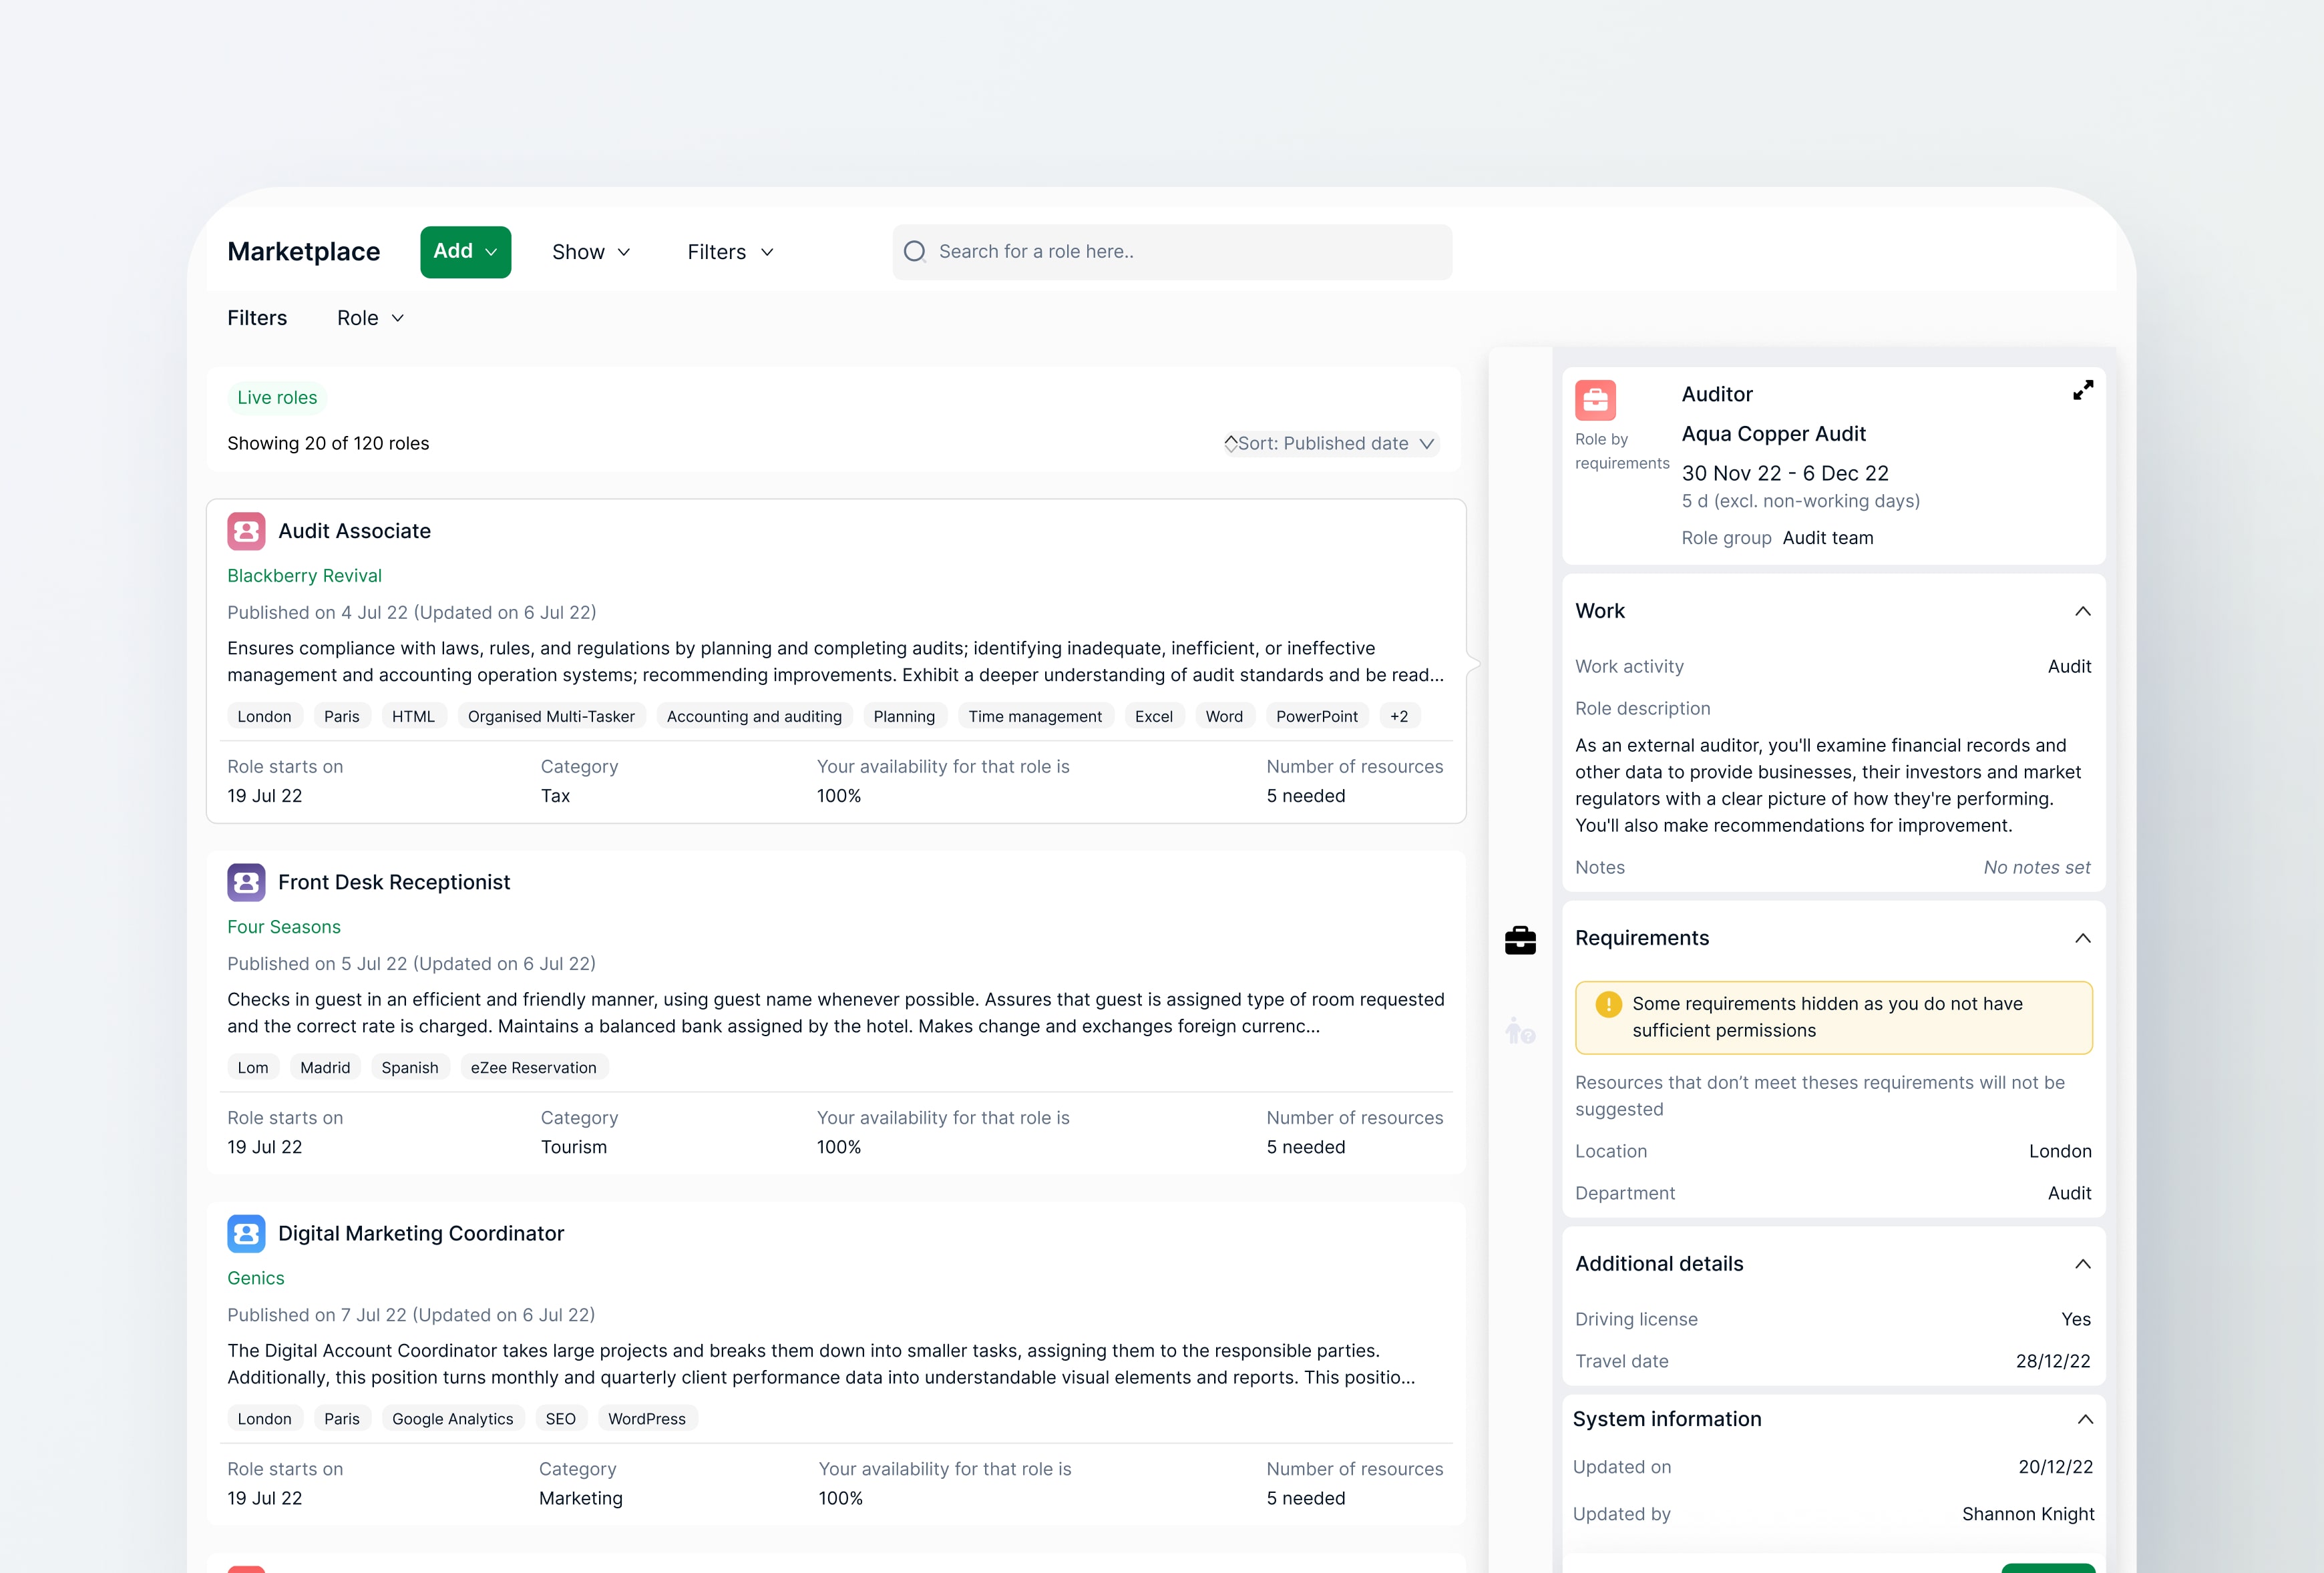Click the expand arrows icon on Auditor panel
The width and height of the screenshot is (2324, 1573).
(2082, 391)
